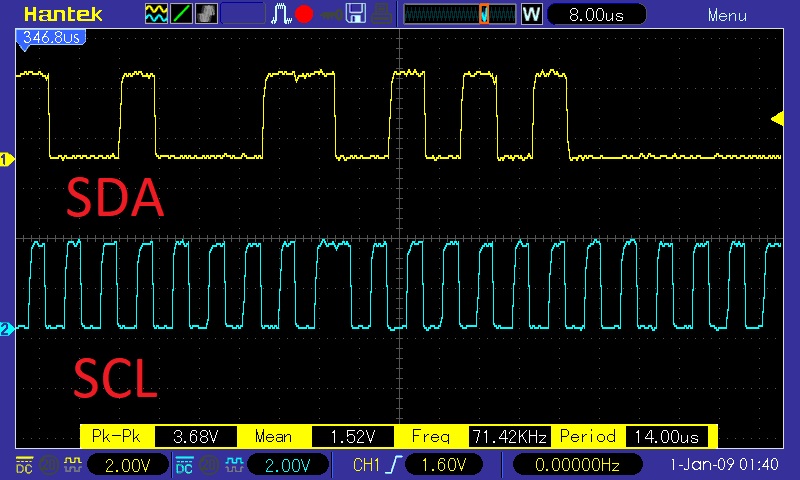Click the yellow CH1 DC coupling icon

(24, 465)
